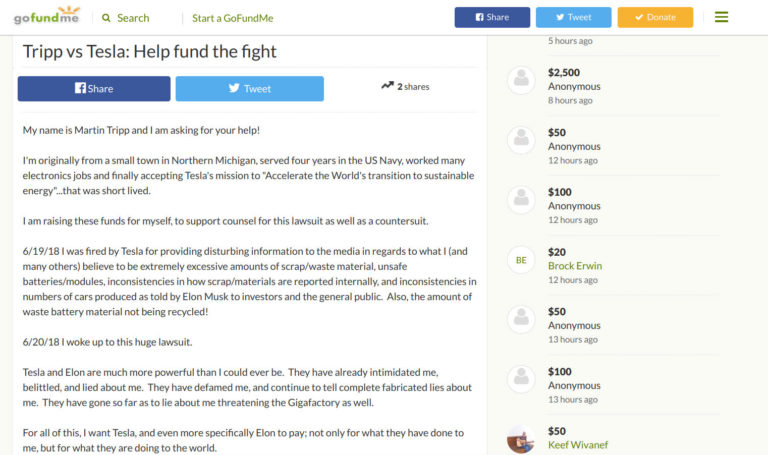Viewport: 768px width, 455px height.
Task: Click avatar beside the $20 donation
Action: [521, 260]
